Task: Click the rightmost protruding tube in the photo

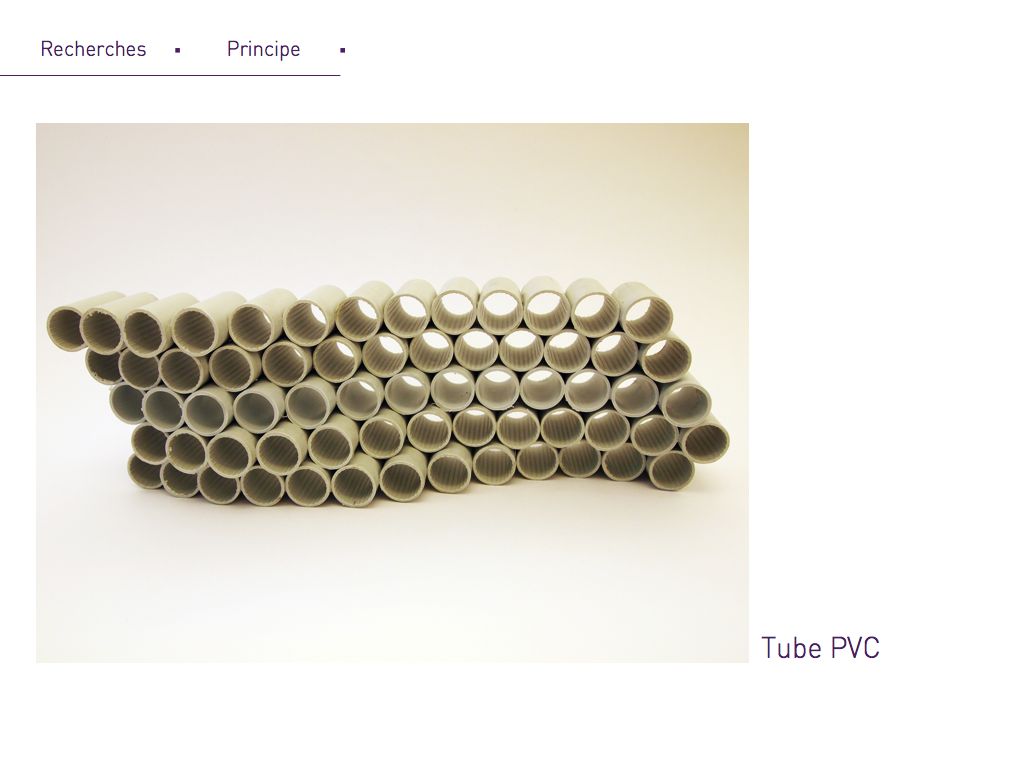Action: pyautogui.click(x=705, y=440)
